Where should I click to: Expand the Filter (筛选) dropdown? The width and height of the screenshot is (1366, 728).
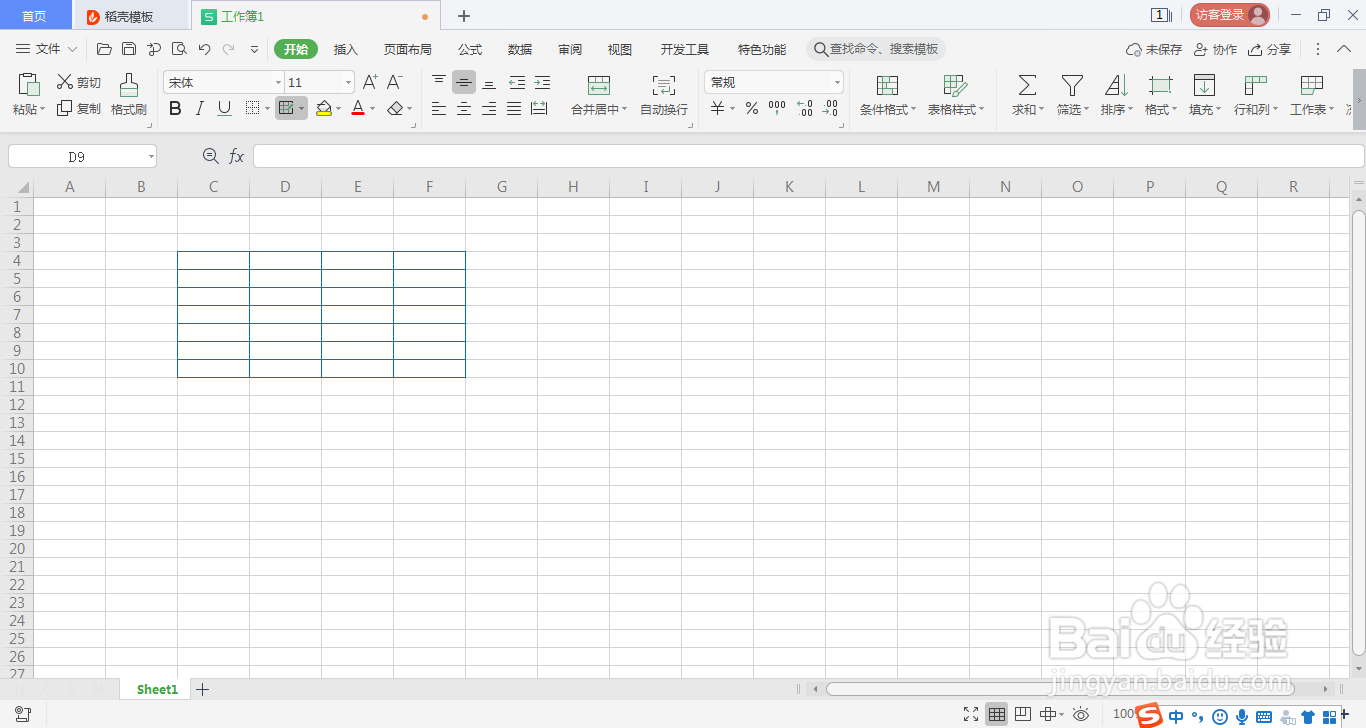click(x=1073, y=110)
